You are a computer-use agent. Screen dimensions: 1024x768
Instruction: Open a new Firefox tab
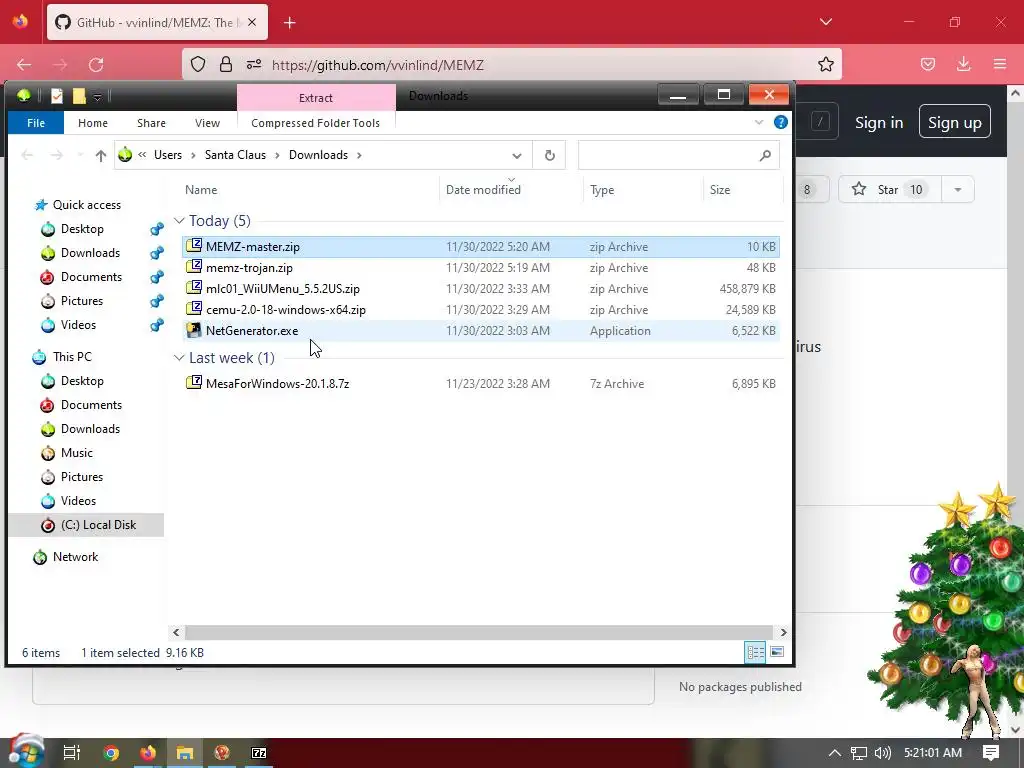tap(290, 23)
